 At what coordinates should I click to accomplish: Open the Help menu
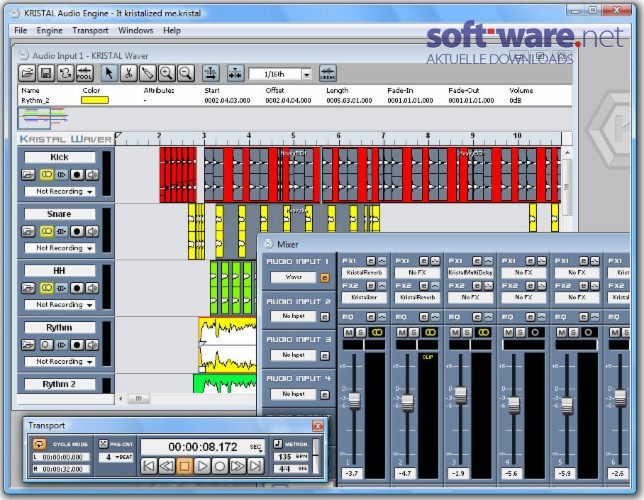click(x=172, y=30)
